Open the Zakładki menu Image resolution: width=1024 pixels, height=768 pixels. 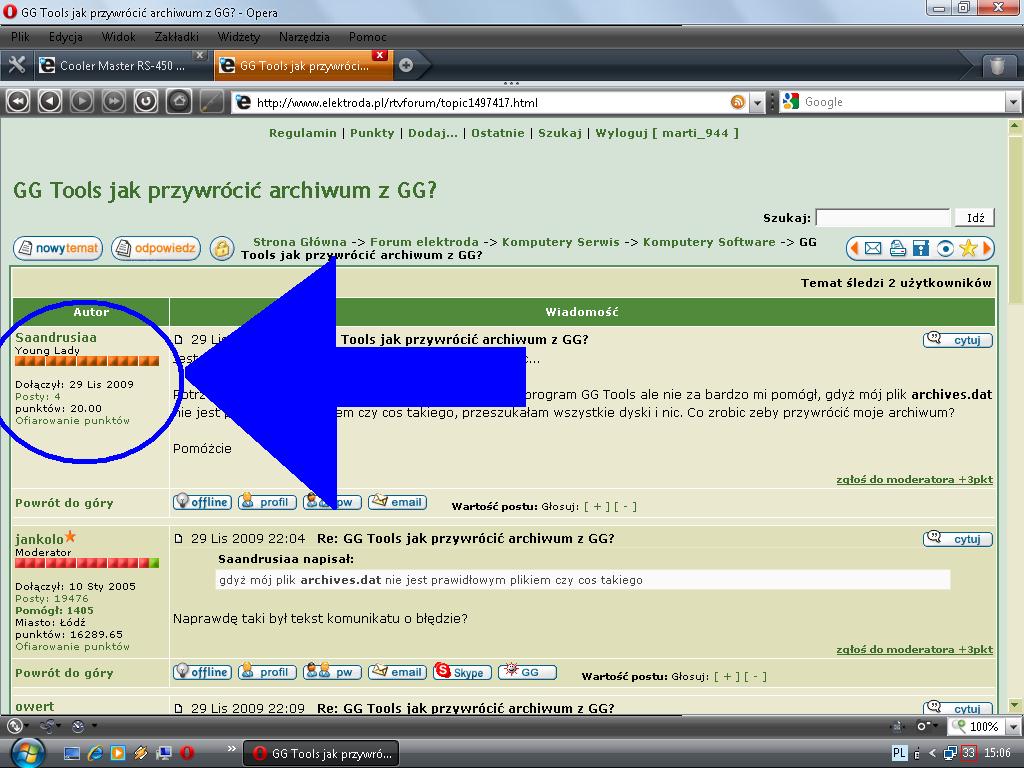point(176,37)
